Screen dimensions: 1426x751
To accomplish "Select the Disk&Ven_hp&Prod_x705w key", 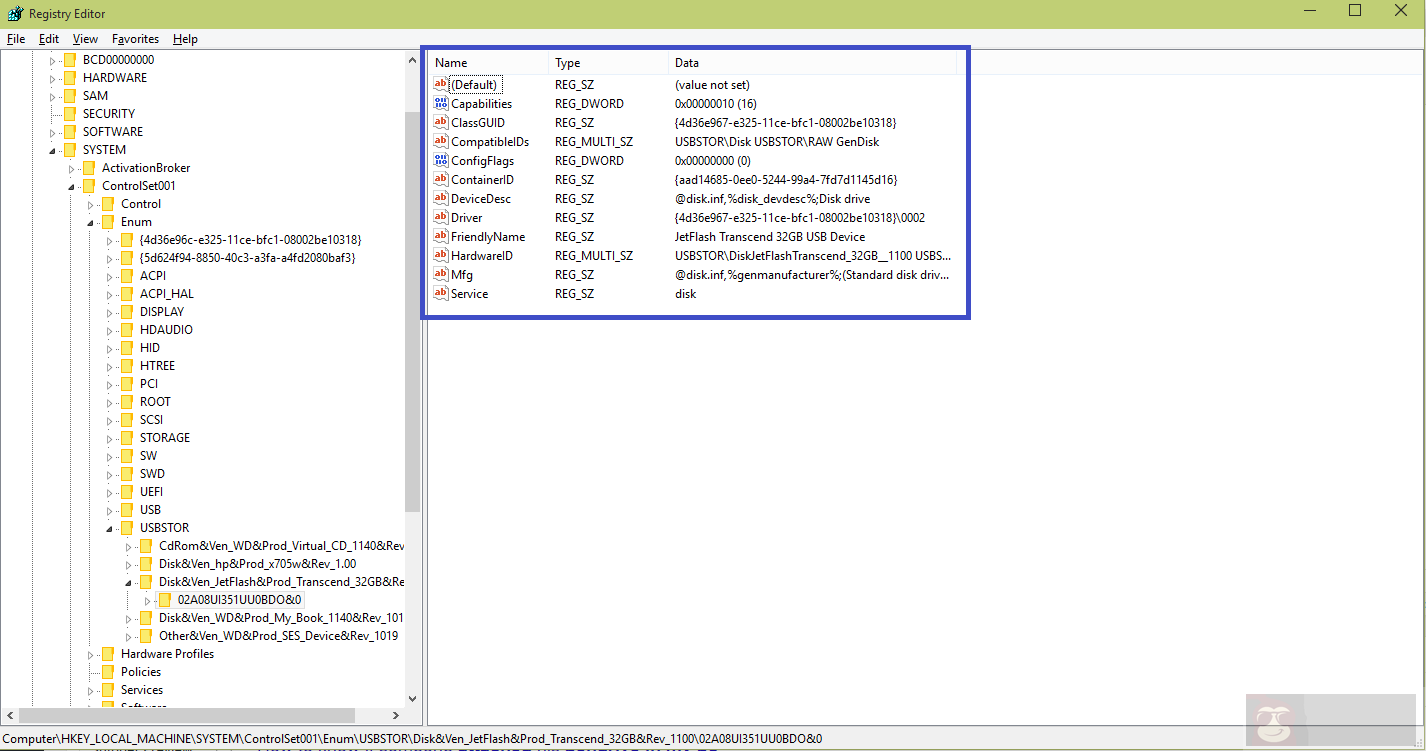I will pos(257,564).
